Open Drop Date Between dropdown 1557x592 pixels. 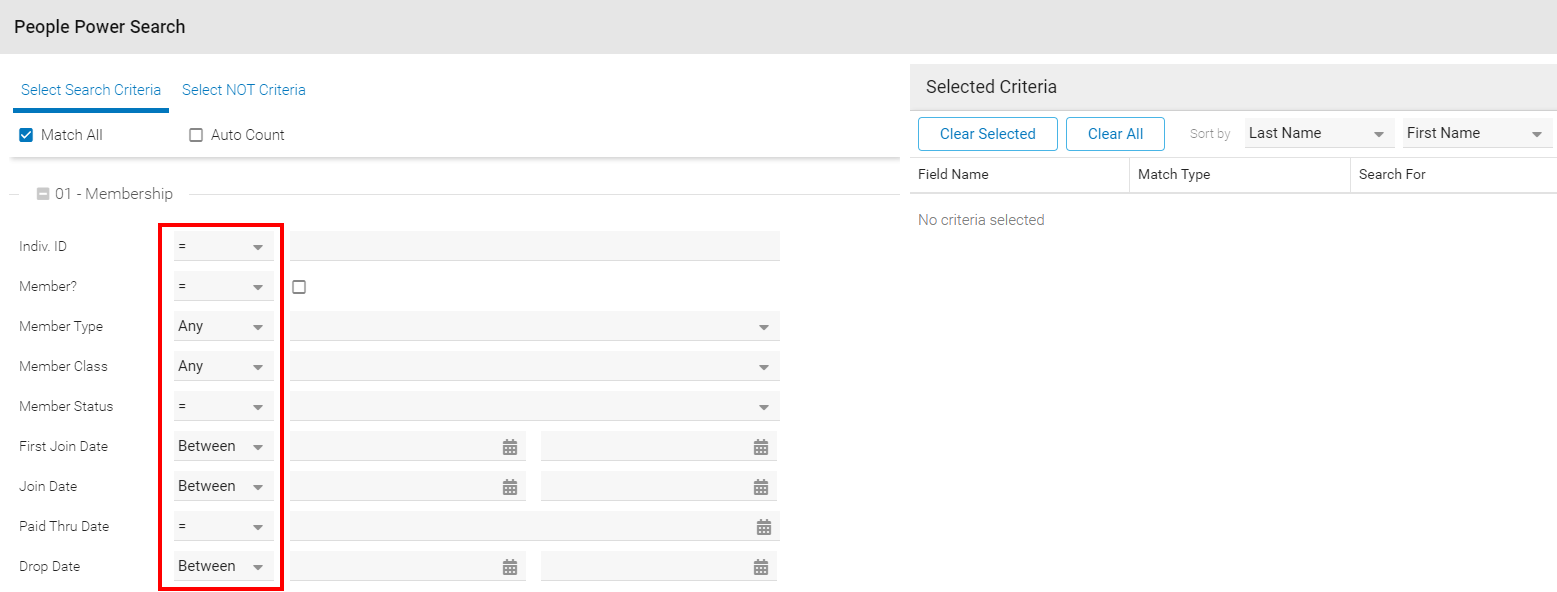224,566
